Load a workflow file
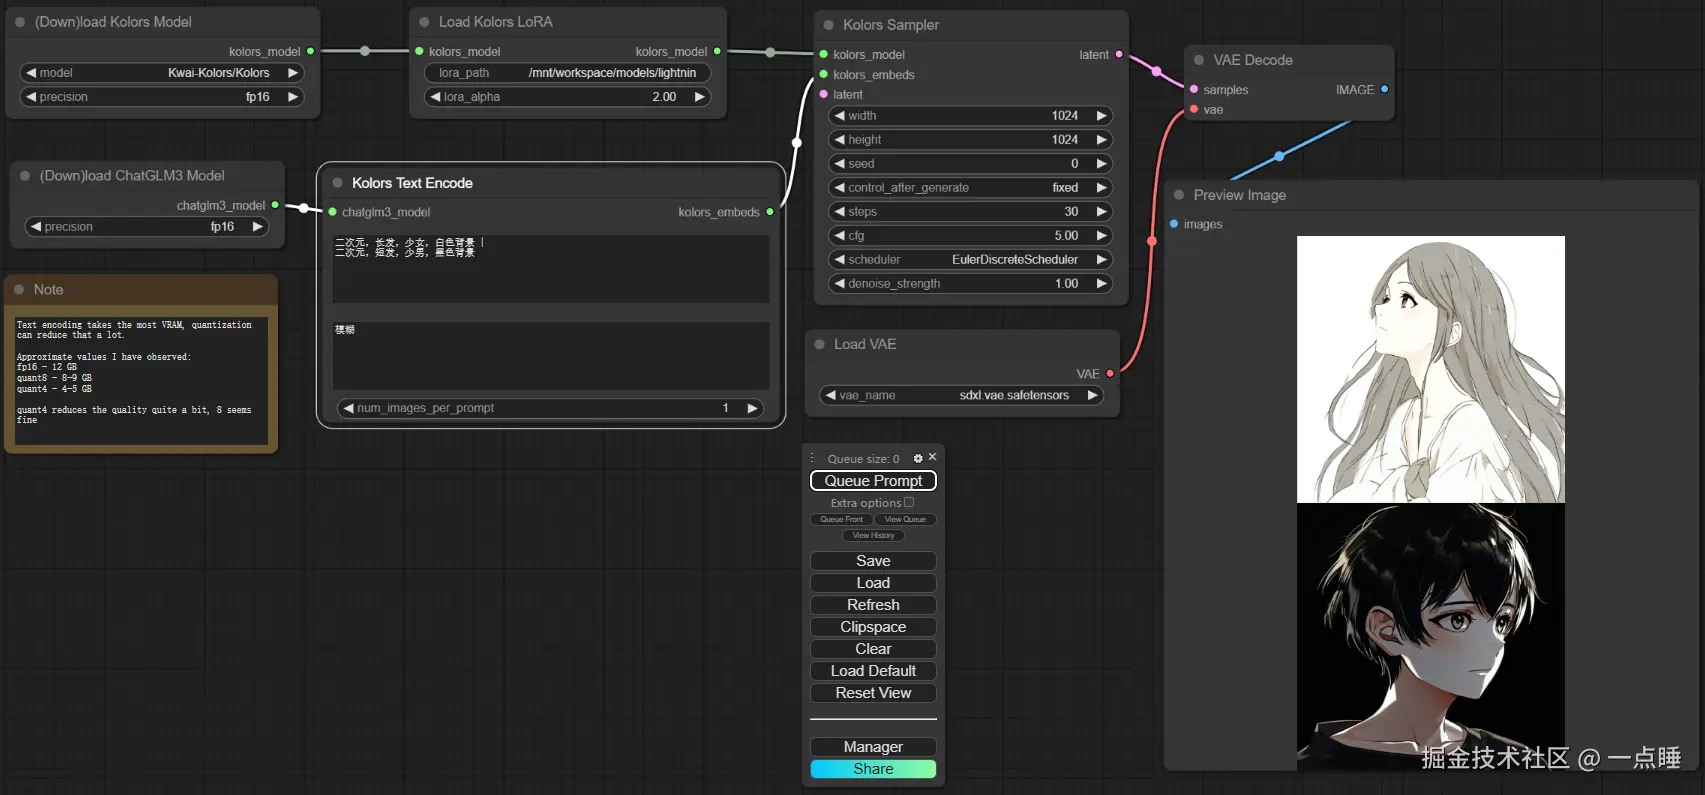Screen dimensions: 1705x795 click(x=873, y=583)
